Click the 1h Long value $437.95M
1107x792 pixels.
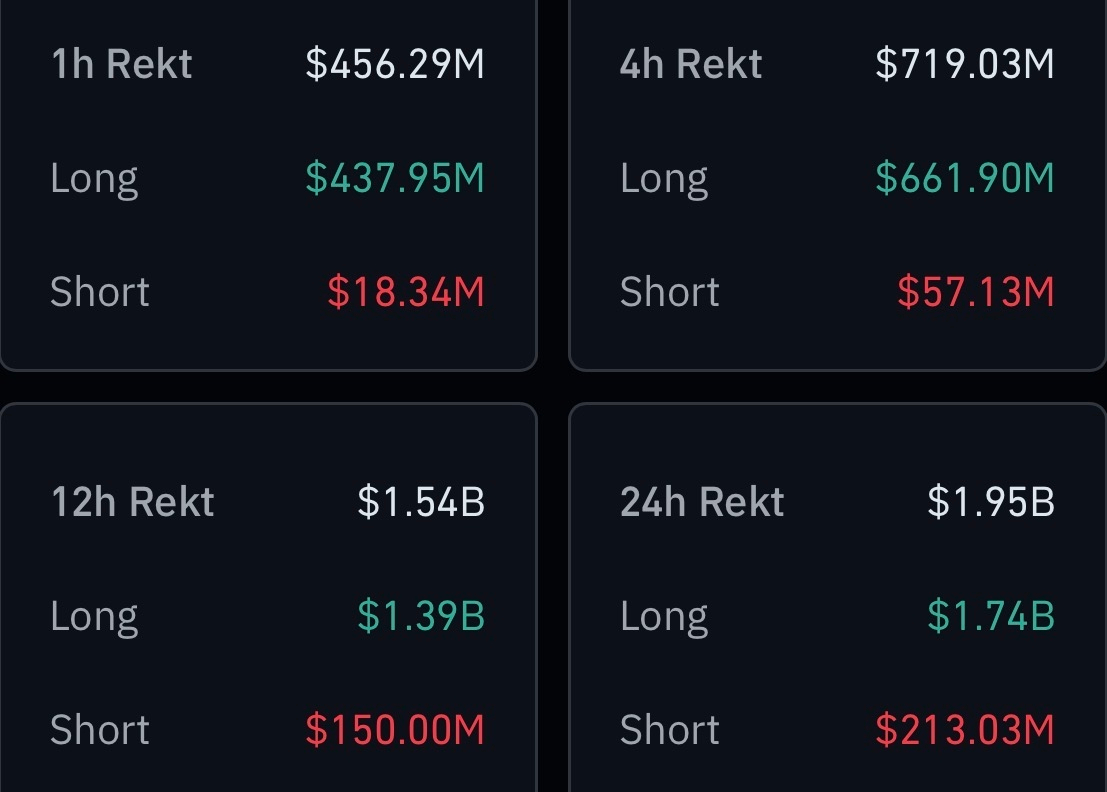click(x=395, y=178)
